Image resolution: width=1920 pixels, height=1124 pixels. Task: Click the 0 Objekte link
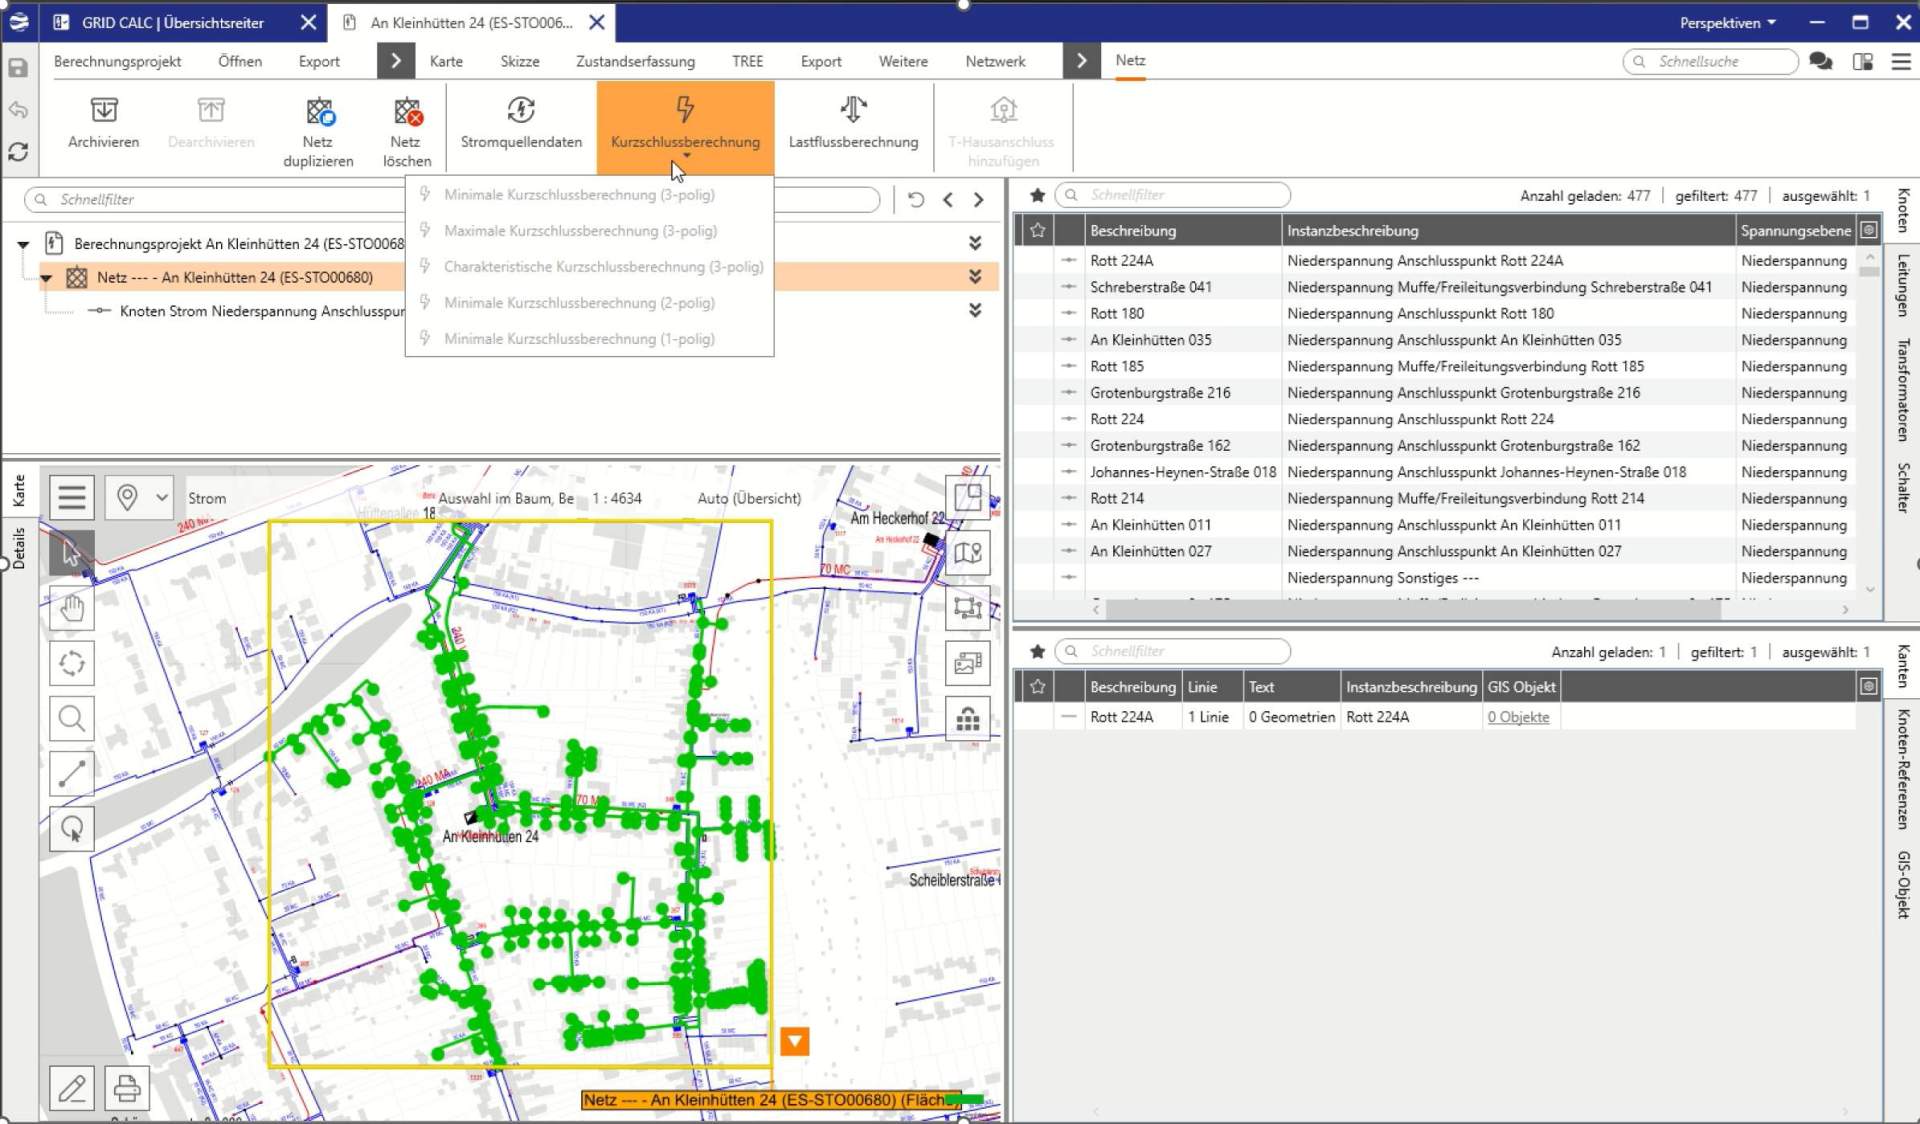[1517, 717]
